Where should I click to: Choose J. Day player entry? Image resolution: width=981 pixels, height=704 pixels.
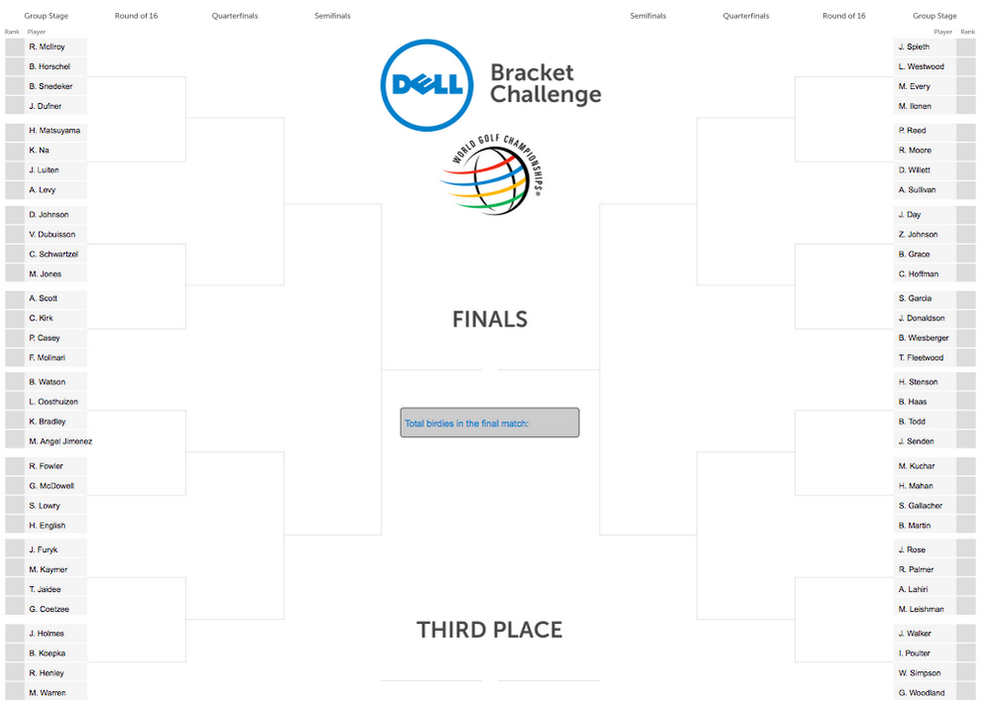pos(925,215)
